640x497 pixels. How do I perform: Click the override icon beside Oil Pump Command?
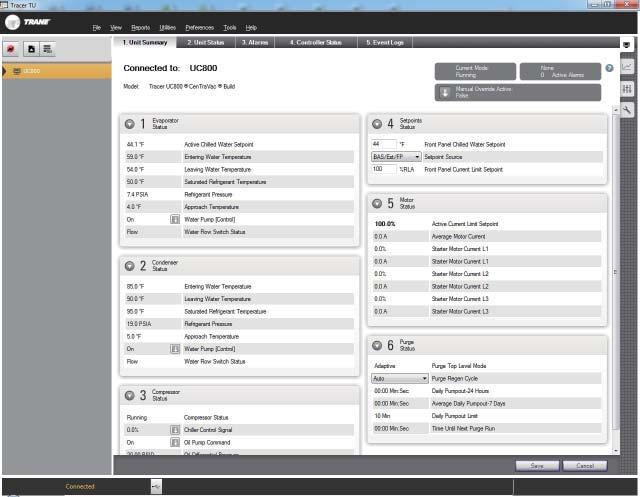(x=175, y=442)
